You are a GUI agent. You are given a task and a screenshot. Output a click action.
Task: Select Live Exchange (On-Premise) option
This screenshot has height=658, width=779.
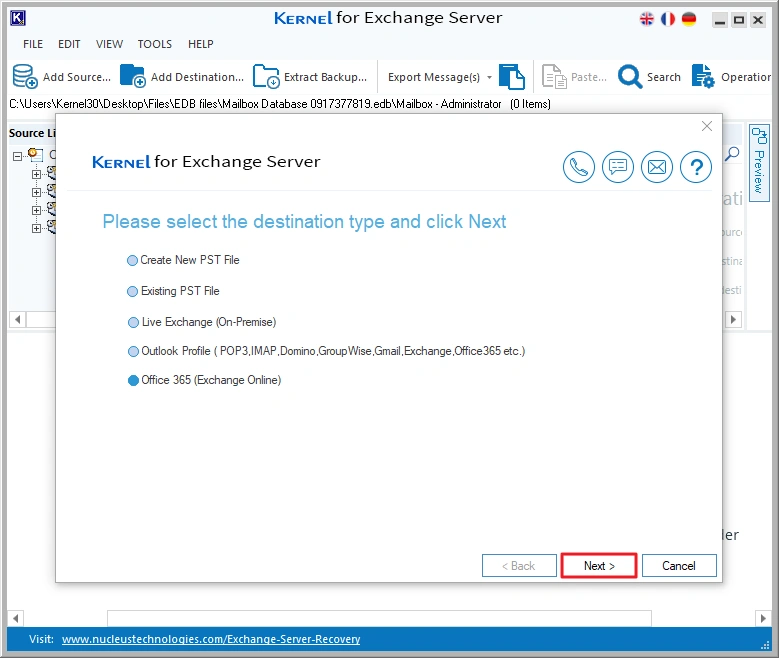point(202,322)
